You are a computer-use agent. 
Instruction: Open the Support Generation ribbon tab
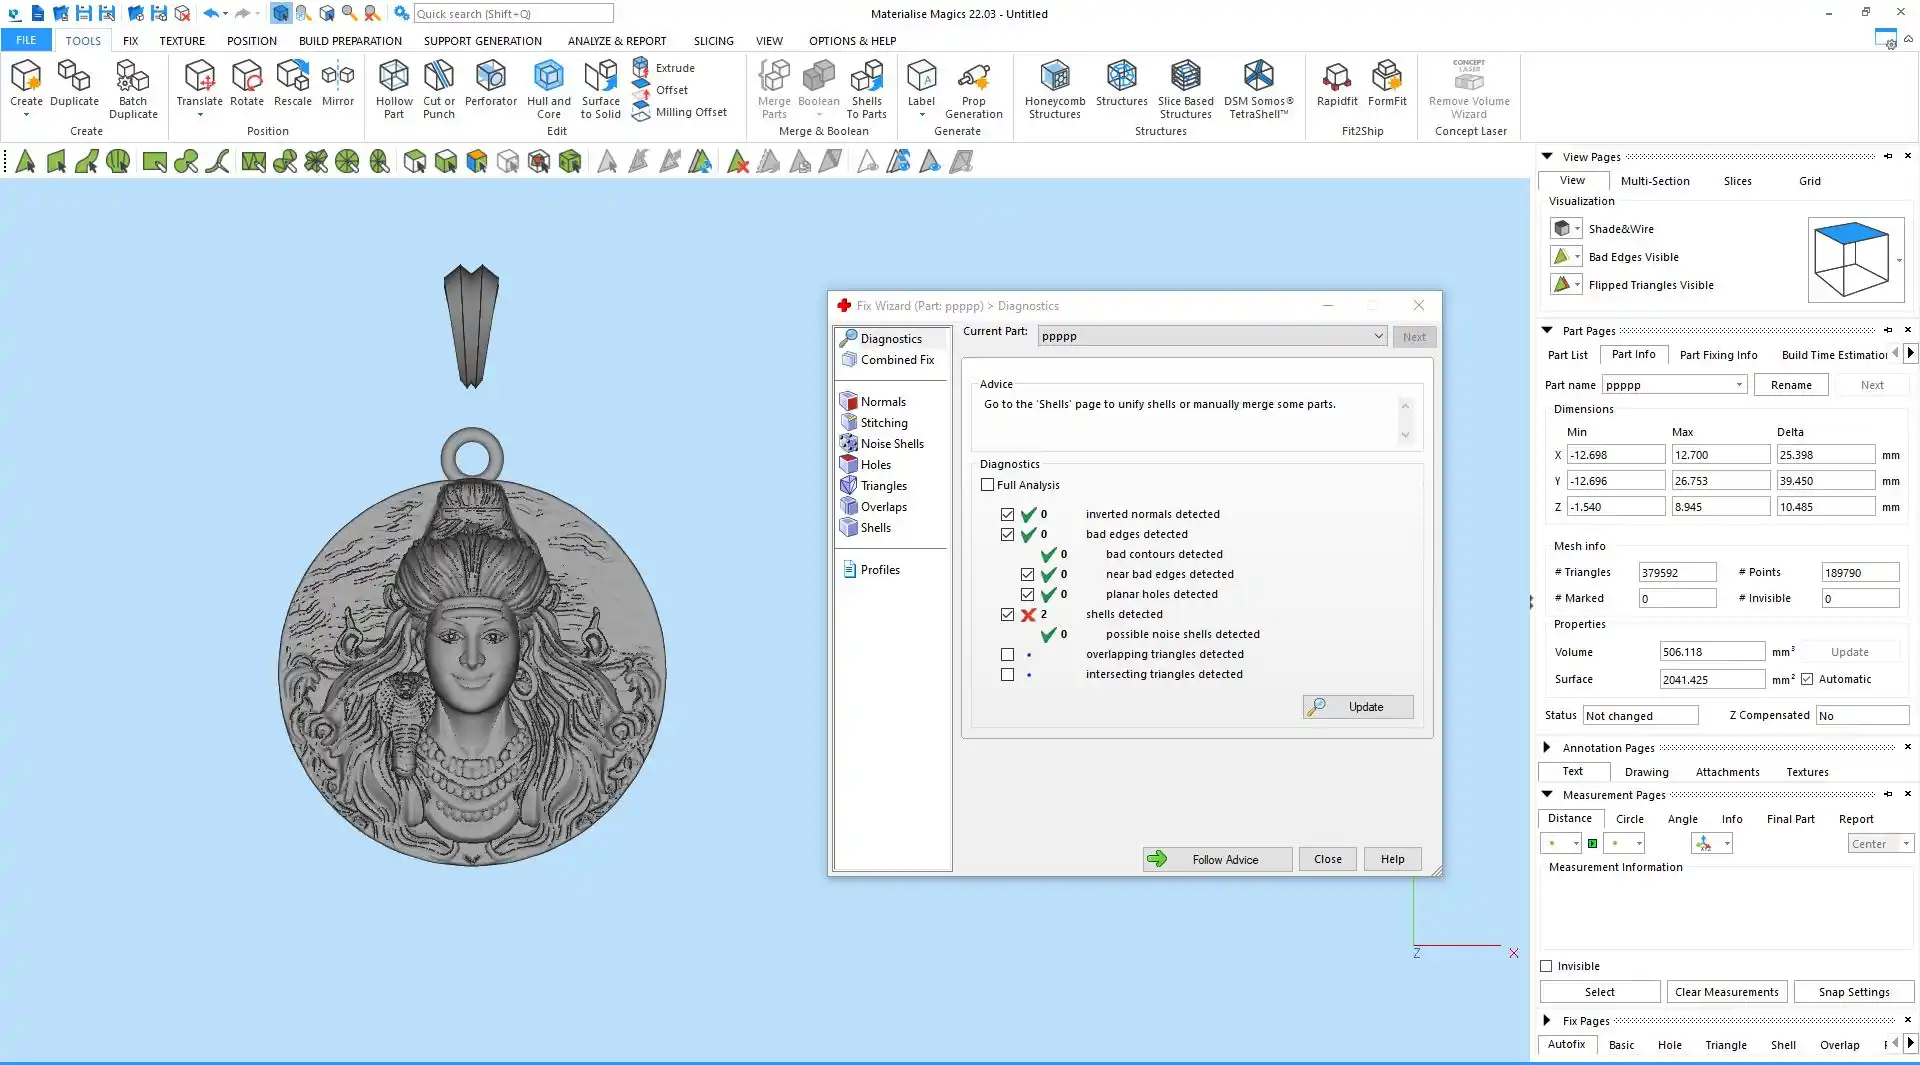pos(482,41)
